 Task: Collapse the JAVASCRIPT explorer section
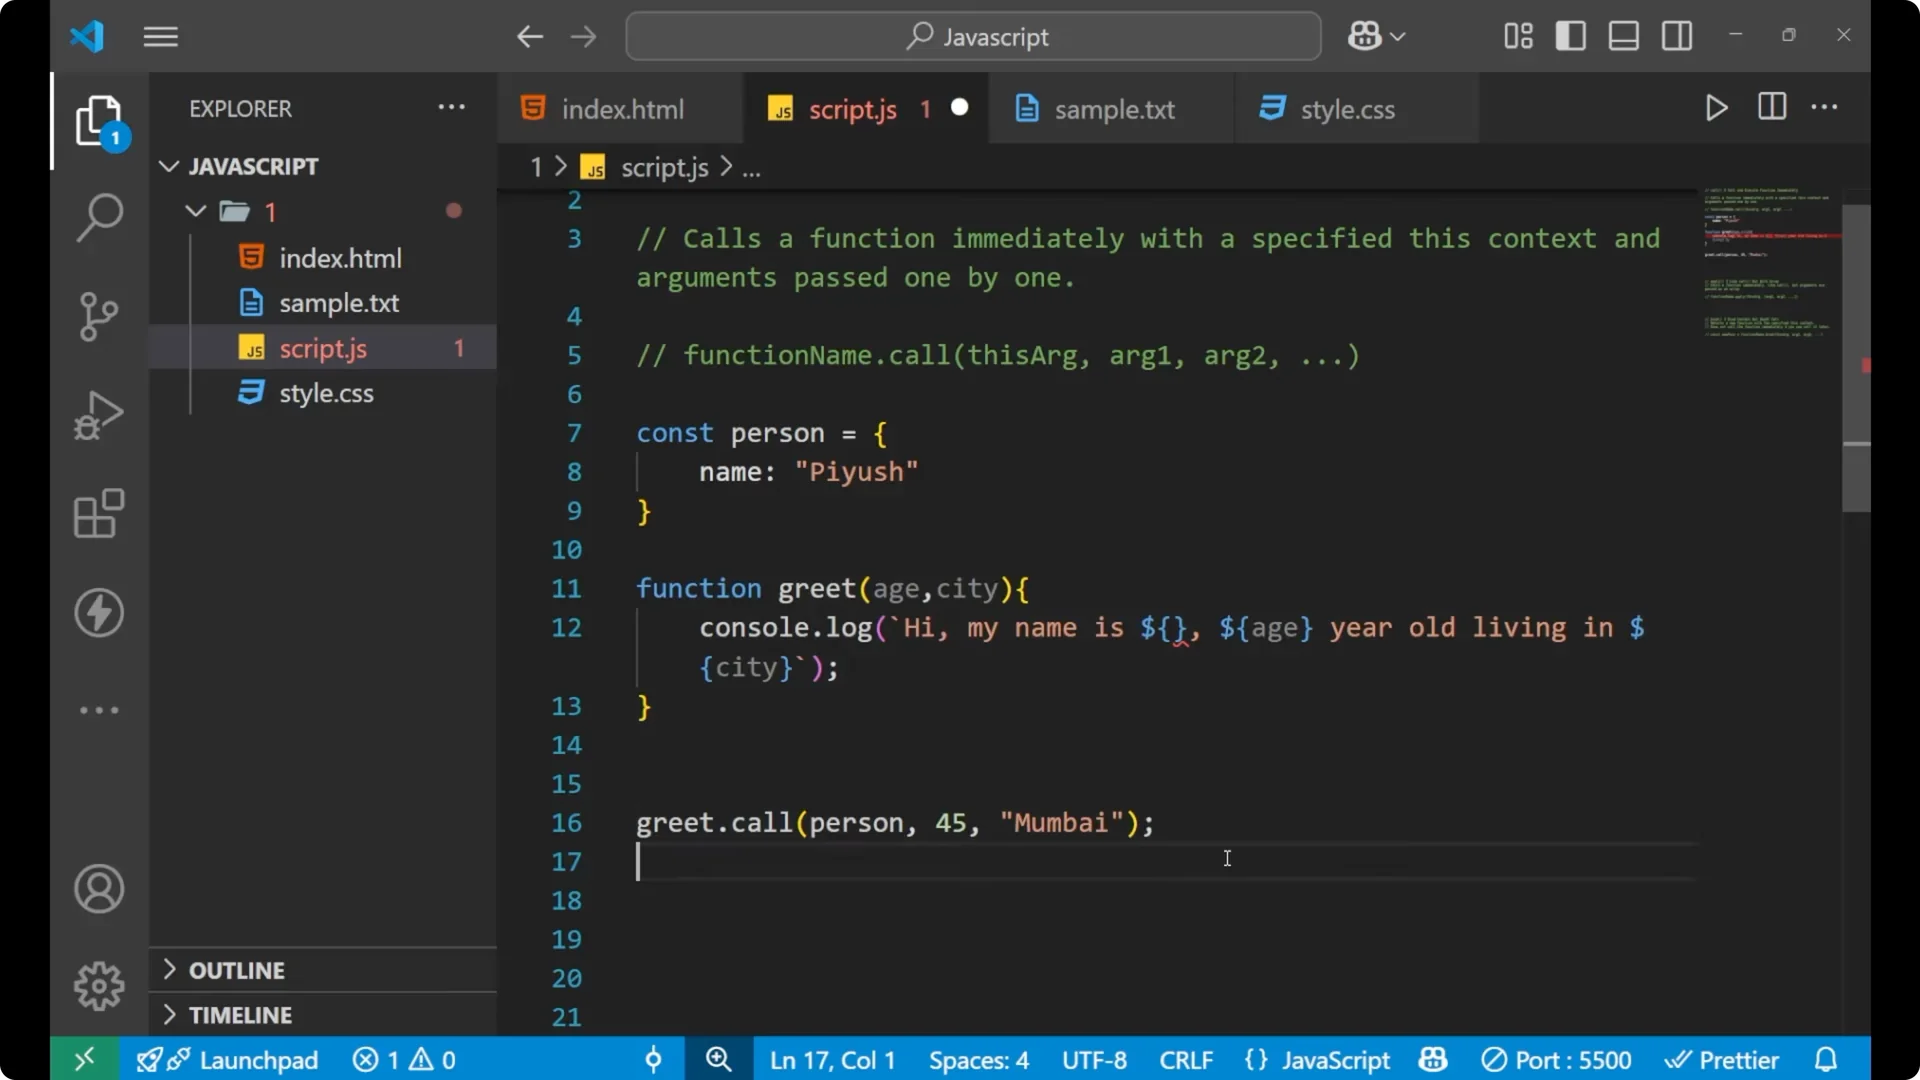(x=167, y=166)
